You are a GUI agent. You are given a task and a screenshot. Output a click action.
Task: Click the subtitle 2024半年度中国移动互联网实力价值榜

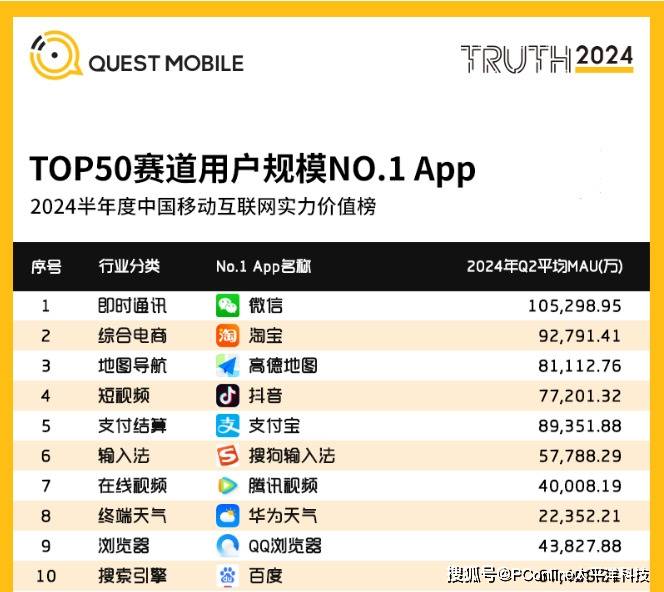tap(203, 207)
